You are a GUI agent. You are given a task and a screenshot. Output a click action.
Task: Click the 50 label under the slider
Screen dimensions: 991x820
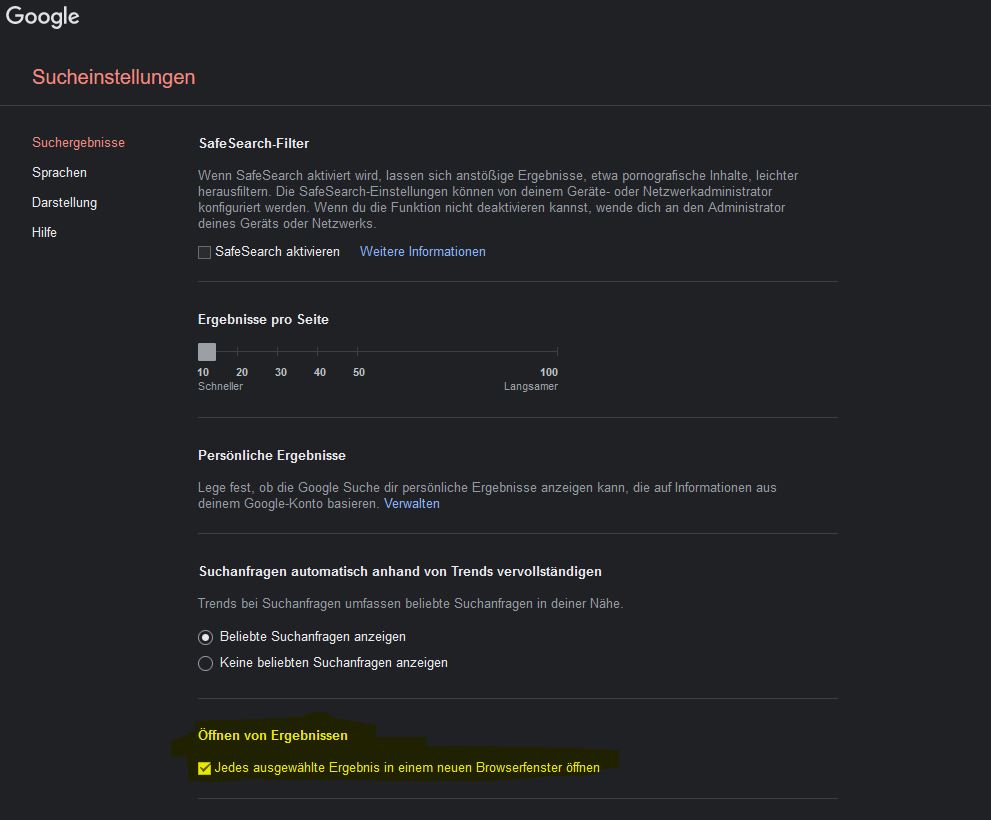click(359, 372)
